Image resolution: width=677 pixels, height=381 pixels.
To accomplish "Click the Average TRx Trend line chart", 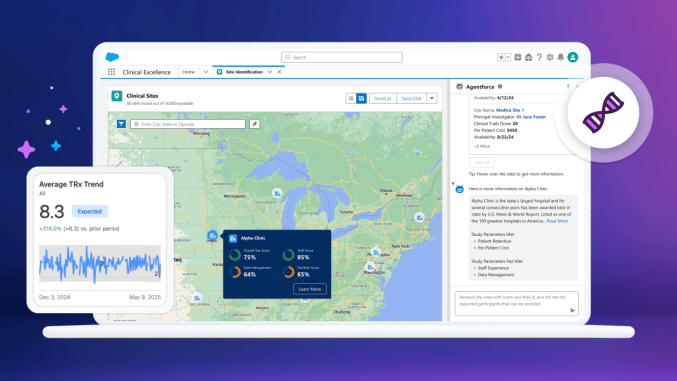I will tap(100, 264).
